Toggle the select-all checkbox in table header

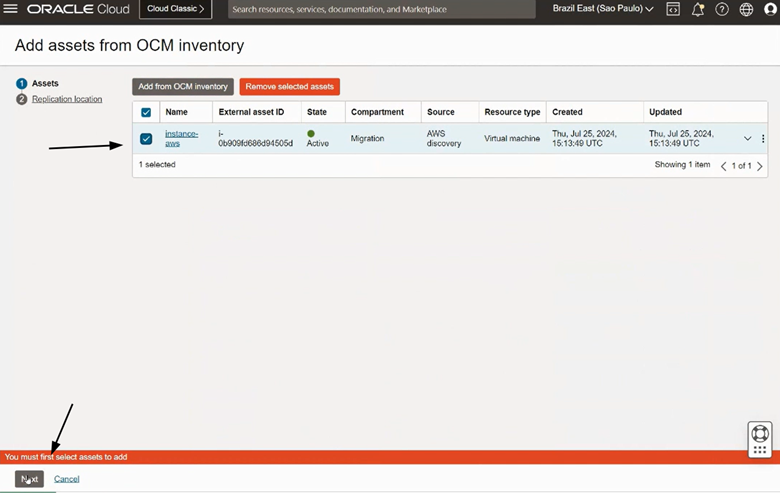tap(146, 112)
